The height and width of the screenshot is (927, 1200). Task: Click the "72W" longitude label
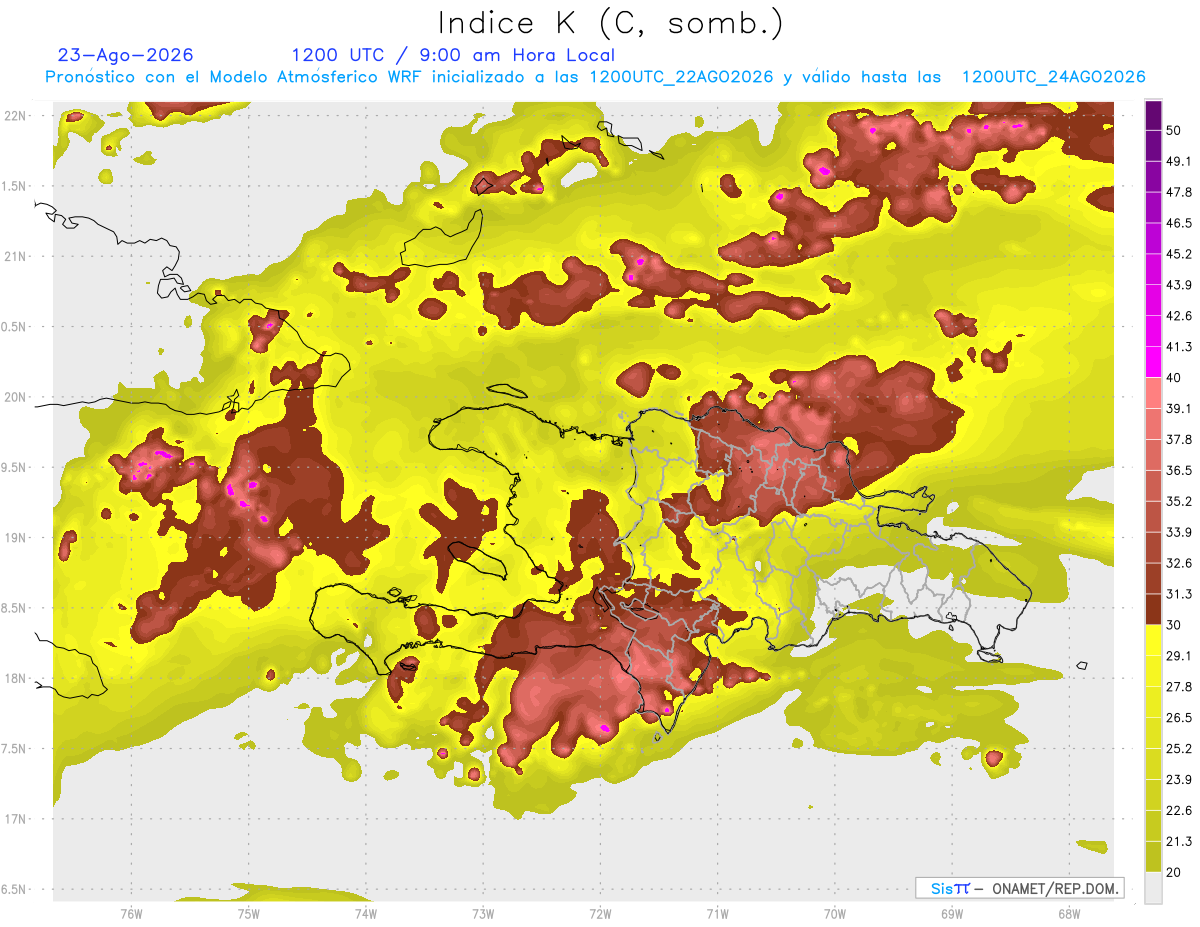coord(600,913)
